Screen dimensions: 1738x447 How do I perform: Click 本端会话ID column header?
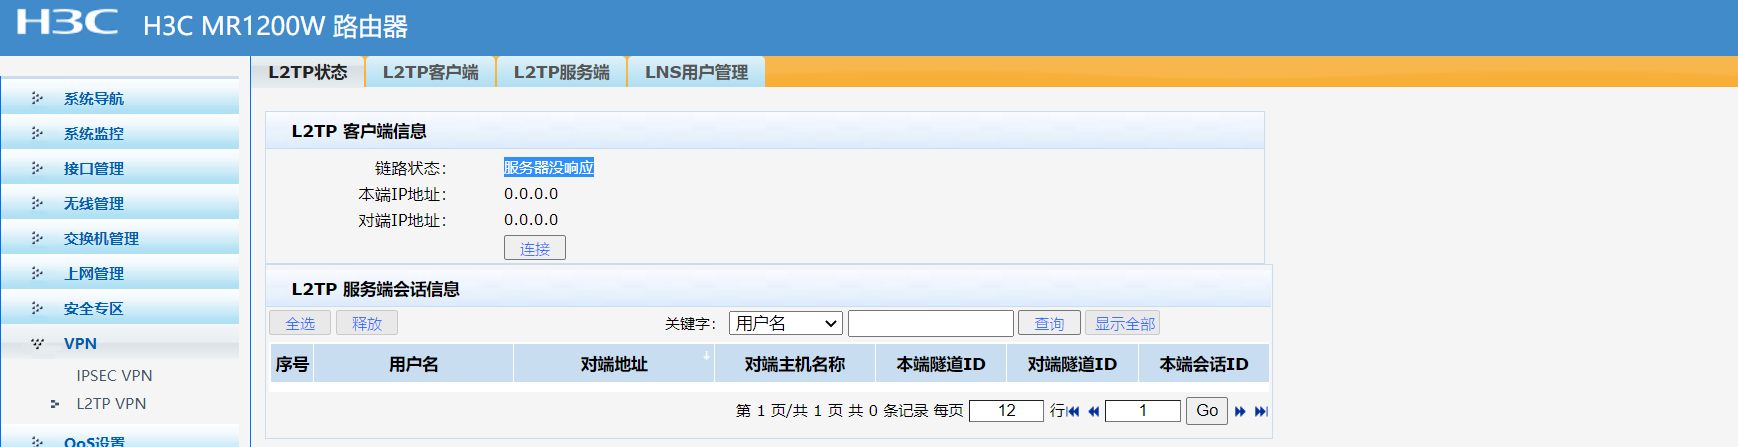click(x=1204, y=364)
